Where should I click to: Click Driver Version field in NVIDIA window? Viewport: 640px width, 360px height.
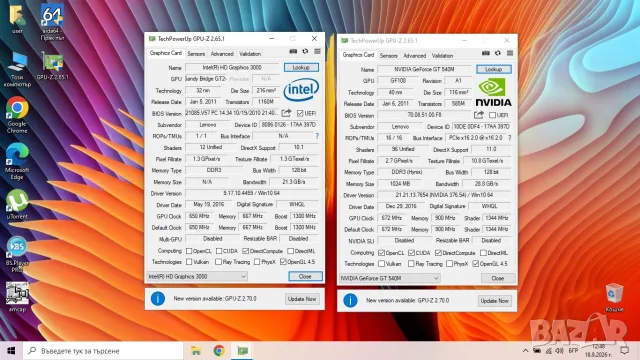(444, 195)
